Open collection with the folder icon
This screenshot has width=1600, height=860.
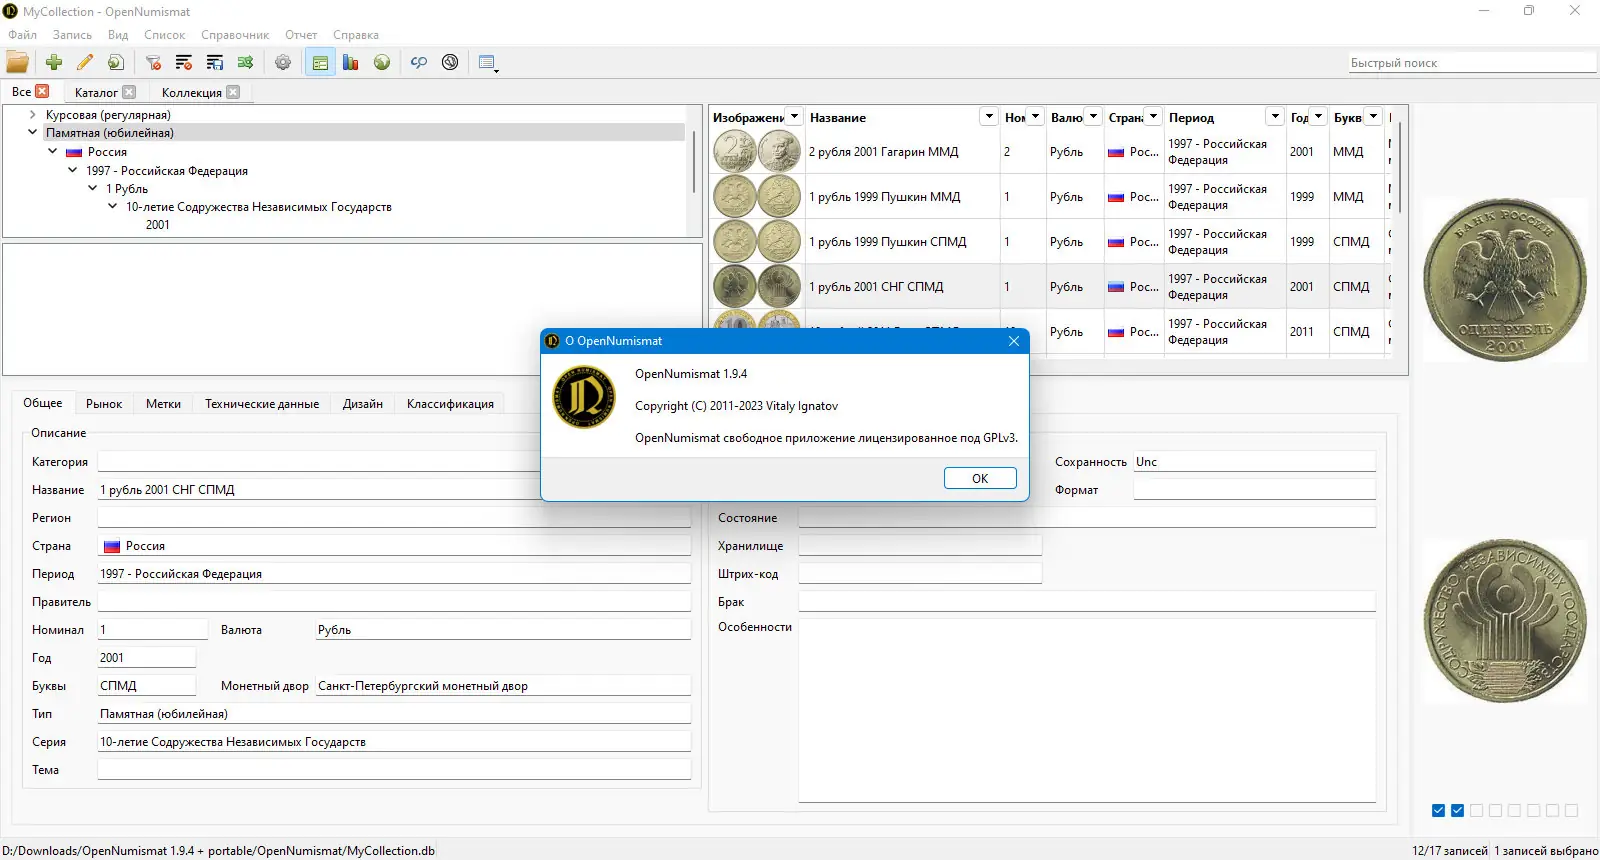tap(18, 62)
